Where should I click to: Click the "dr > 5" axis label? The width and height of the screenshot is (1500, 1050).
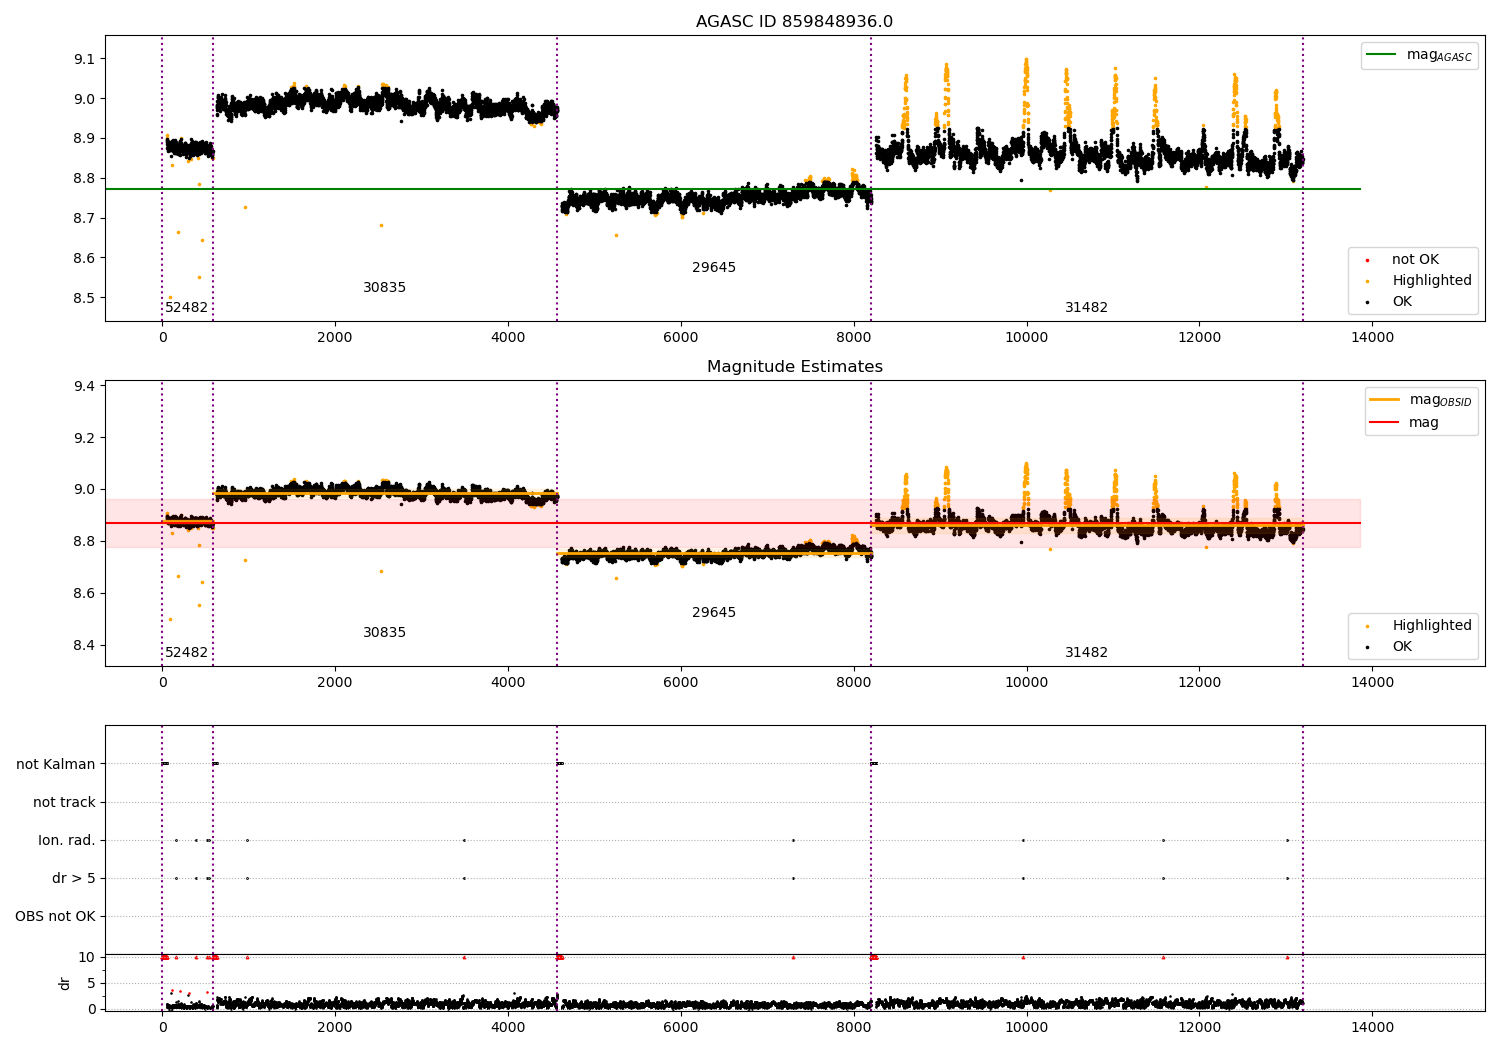tap(74, 878)
